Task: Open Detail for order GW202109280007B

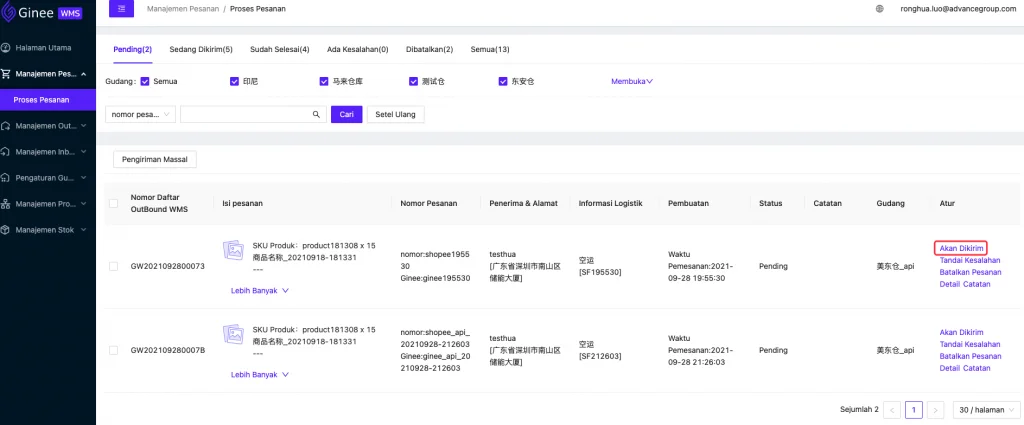Action: tap(950, 368)
